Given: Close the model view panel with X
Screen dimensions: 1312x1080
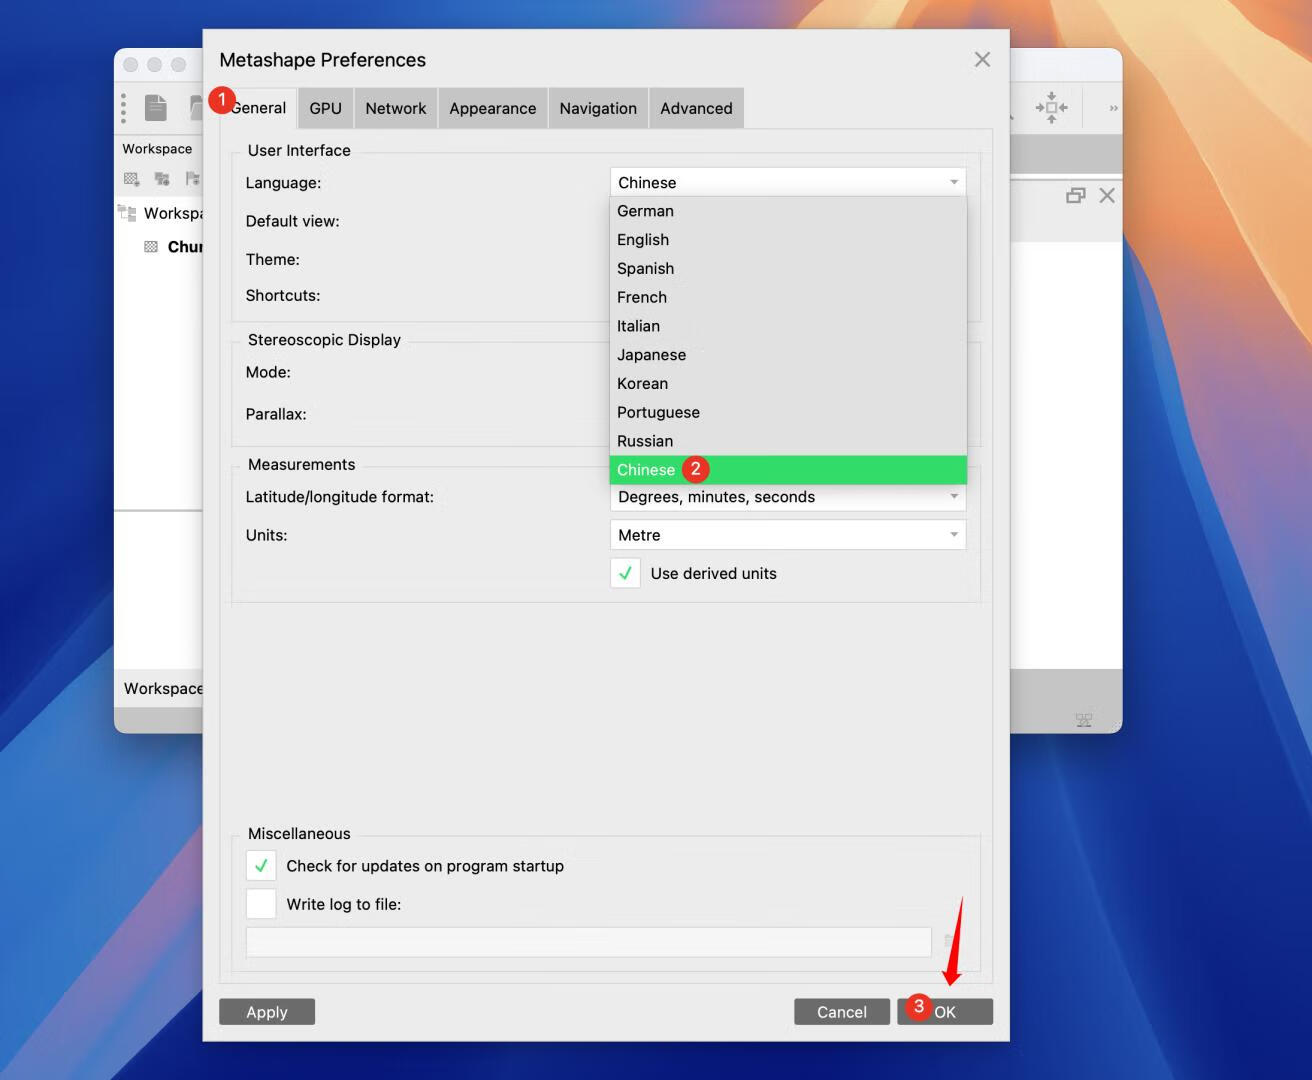Looking at the screenshot, I should point(1107,196).
